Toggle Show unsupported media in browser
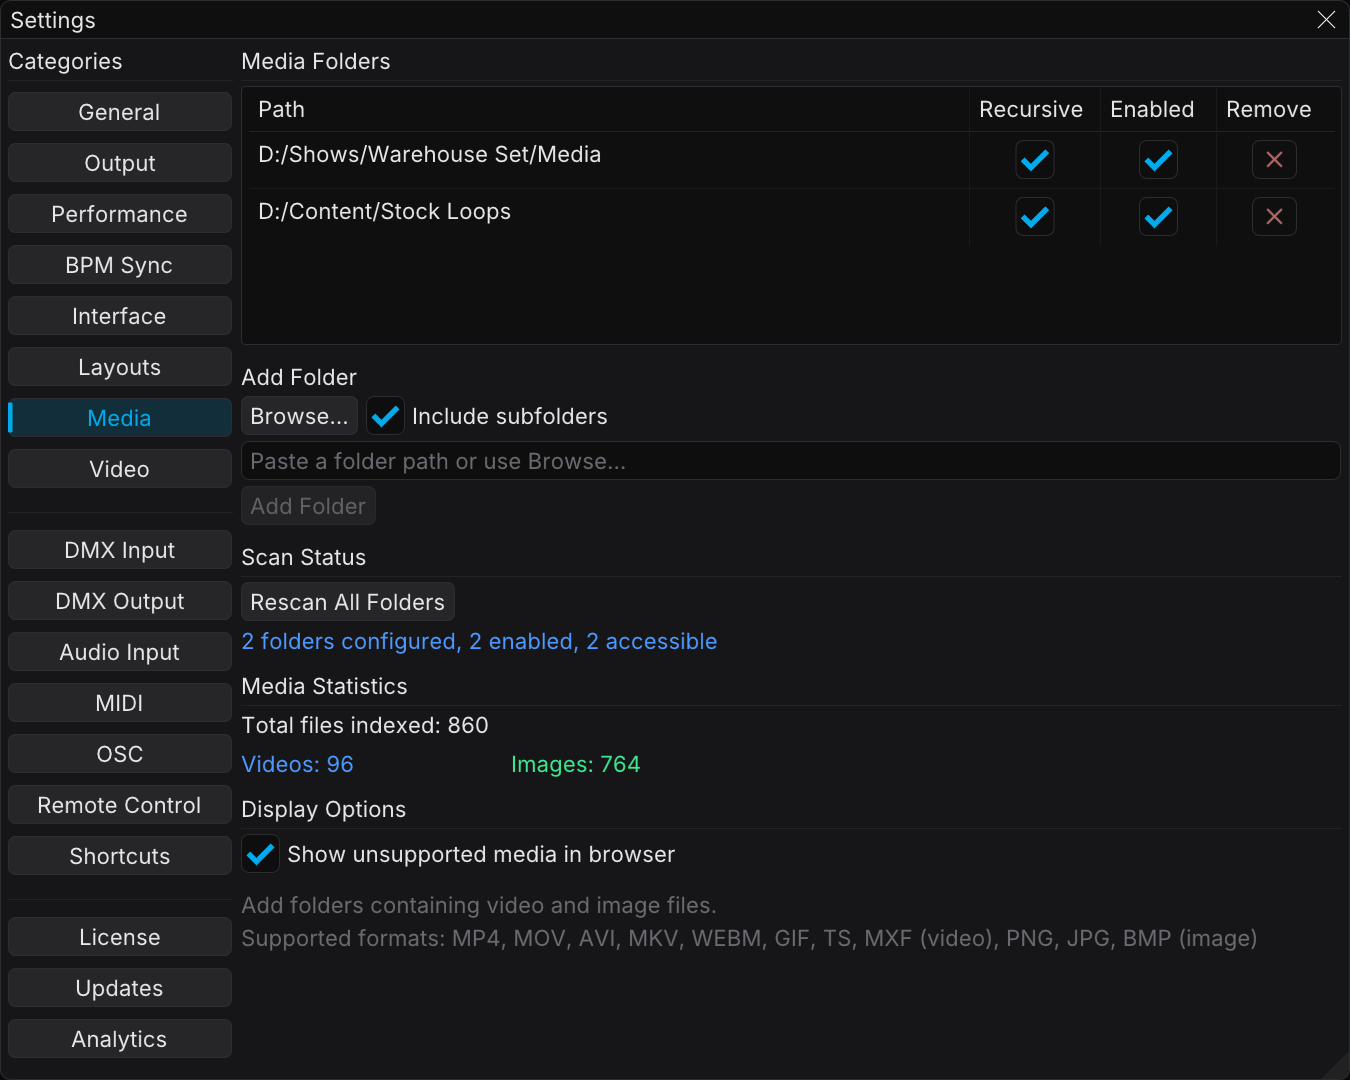1350x1080 pixels. point(261,854)
